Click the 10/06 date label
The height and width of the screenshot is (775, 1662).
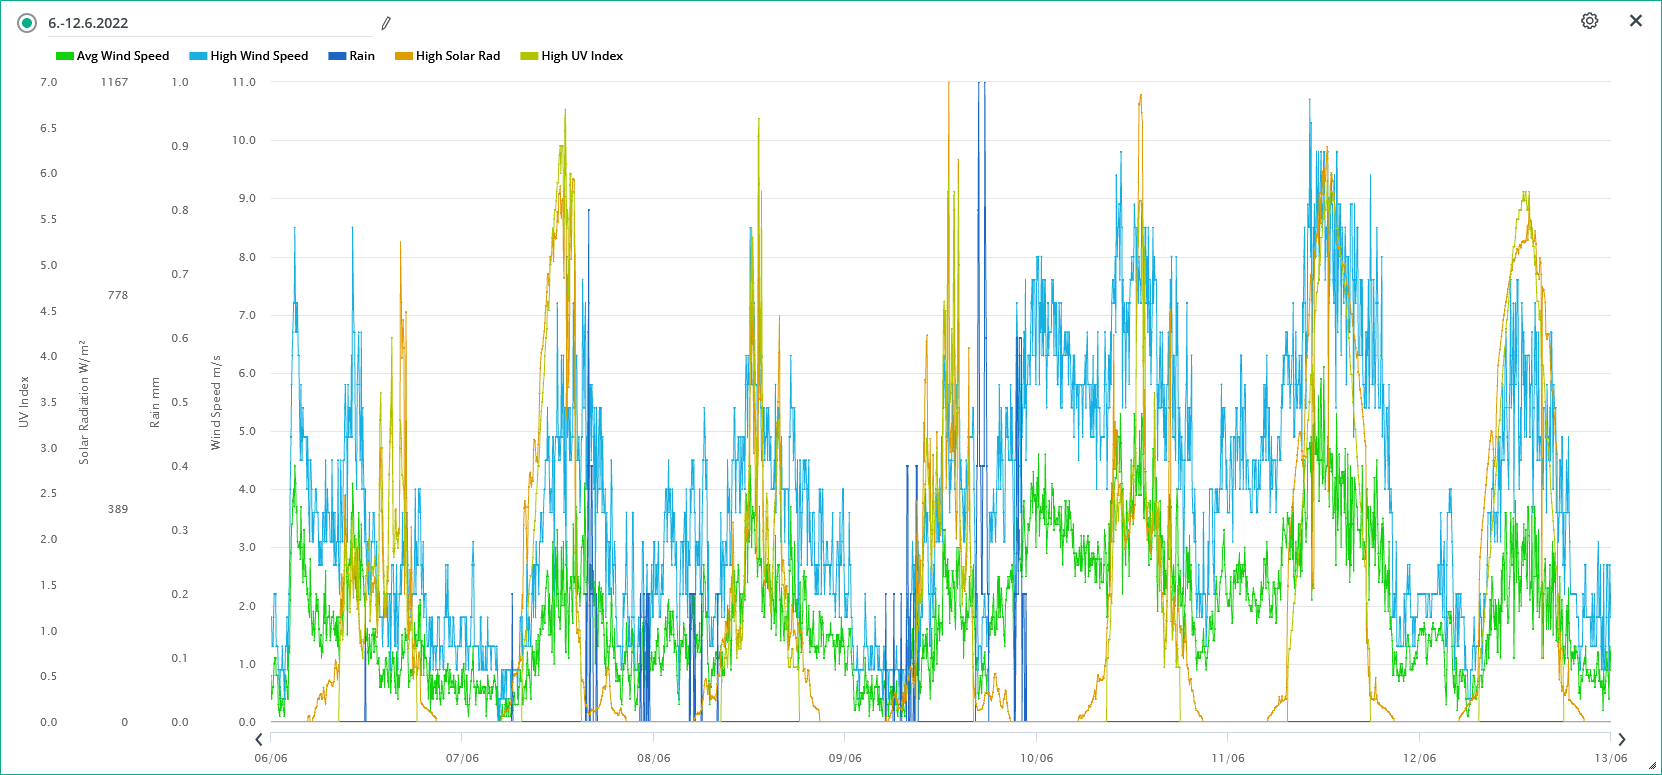(x=1036, y=758)
